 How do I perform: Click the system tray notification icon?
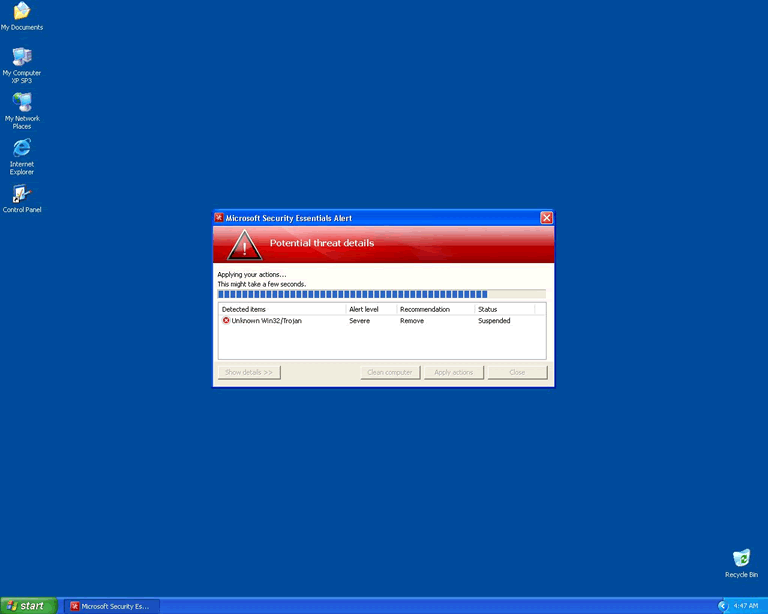pos(723,606)
